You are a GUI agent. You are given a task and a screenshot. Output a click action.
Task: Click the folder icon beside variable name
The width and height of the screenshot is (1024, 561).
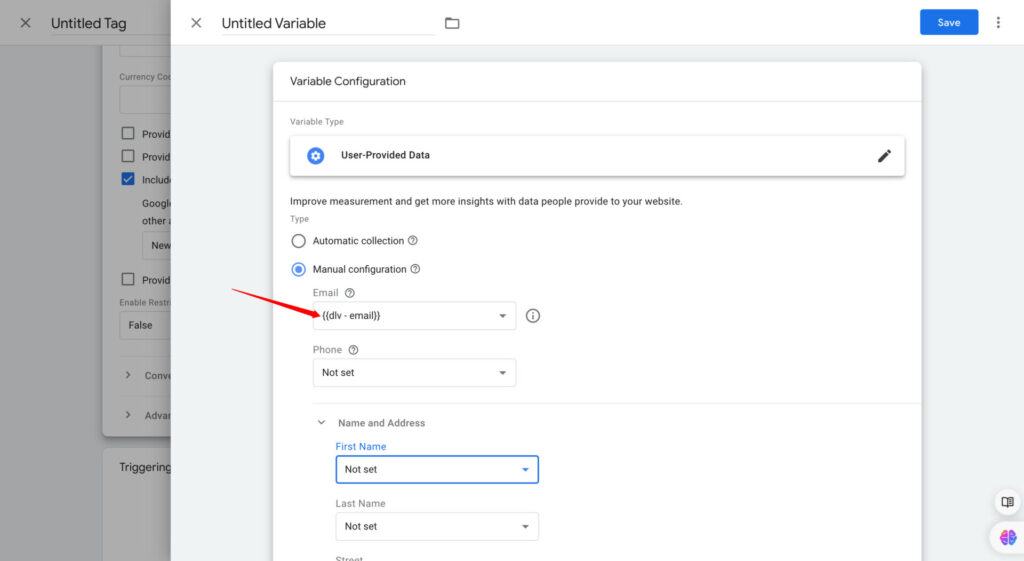(452, 23)
